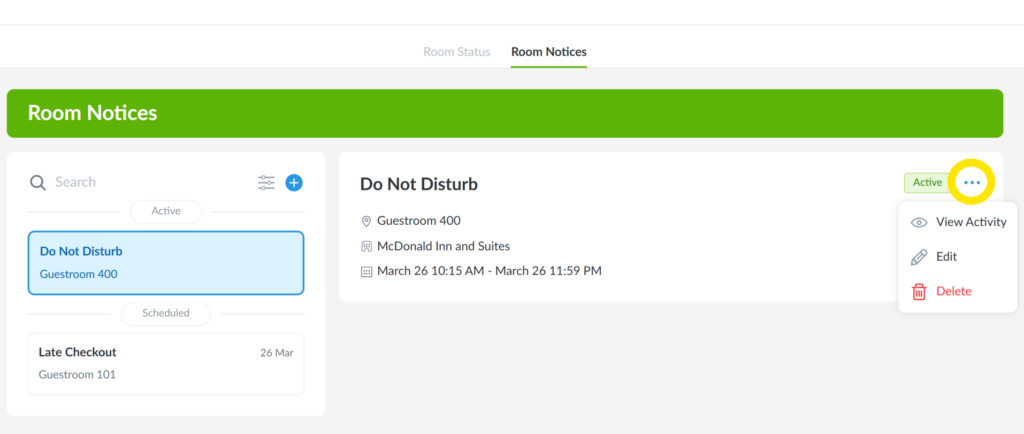Click the location pin icon near Guestroom 400
Viewport: 1024px width, 434px height.
point(367,221)
